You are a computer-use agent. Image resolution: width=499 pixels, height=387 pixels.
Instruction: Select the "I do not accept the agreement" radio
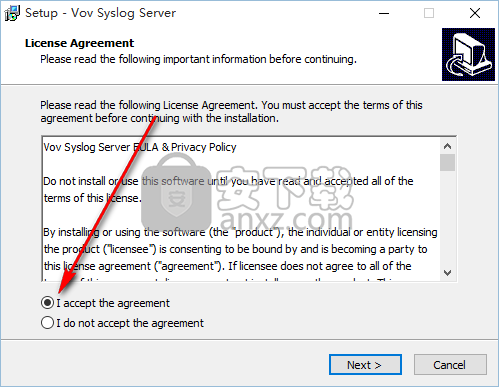(x=47, y=323)
